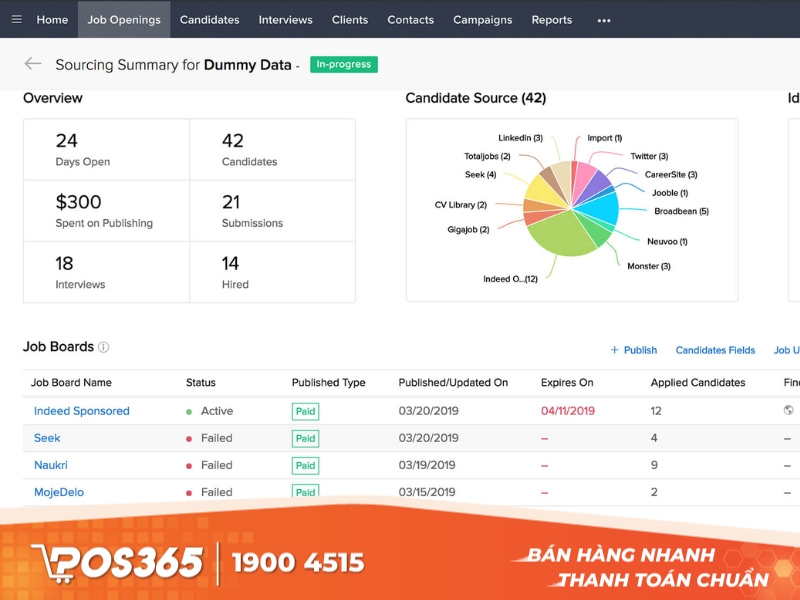Viewport: 800px width, 600px height.
Task: Open the Reports section
Action: coord(551,19)
